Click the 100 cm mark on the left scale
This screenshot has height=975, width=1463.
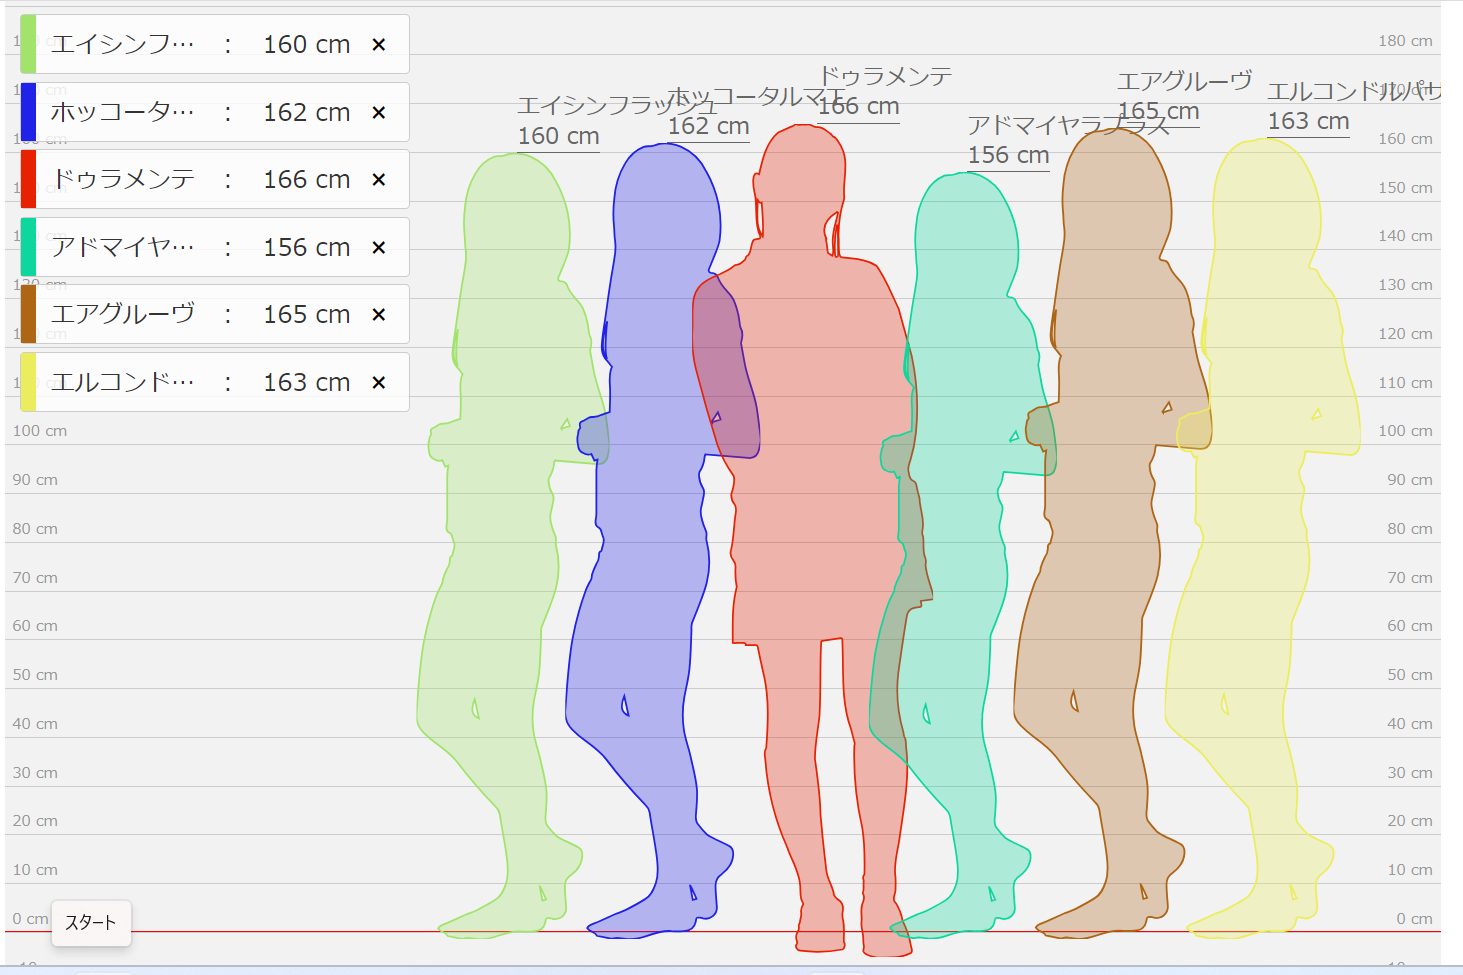point(40,431)
